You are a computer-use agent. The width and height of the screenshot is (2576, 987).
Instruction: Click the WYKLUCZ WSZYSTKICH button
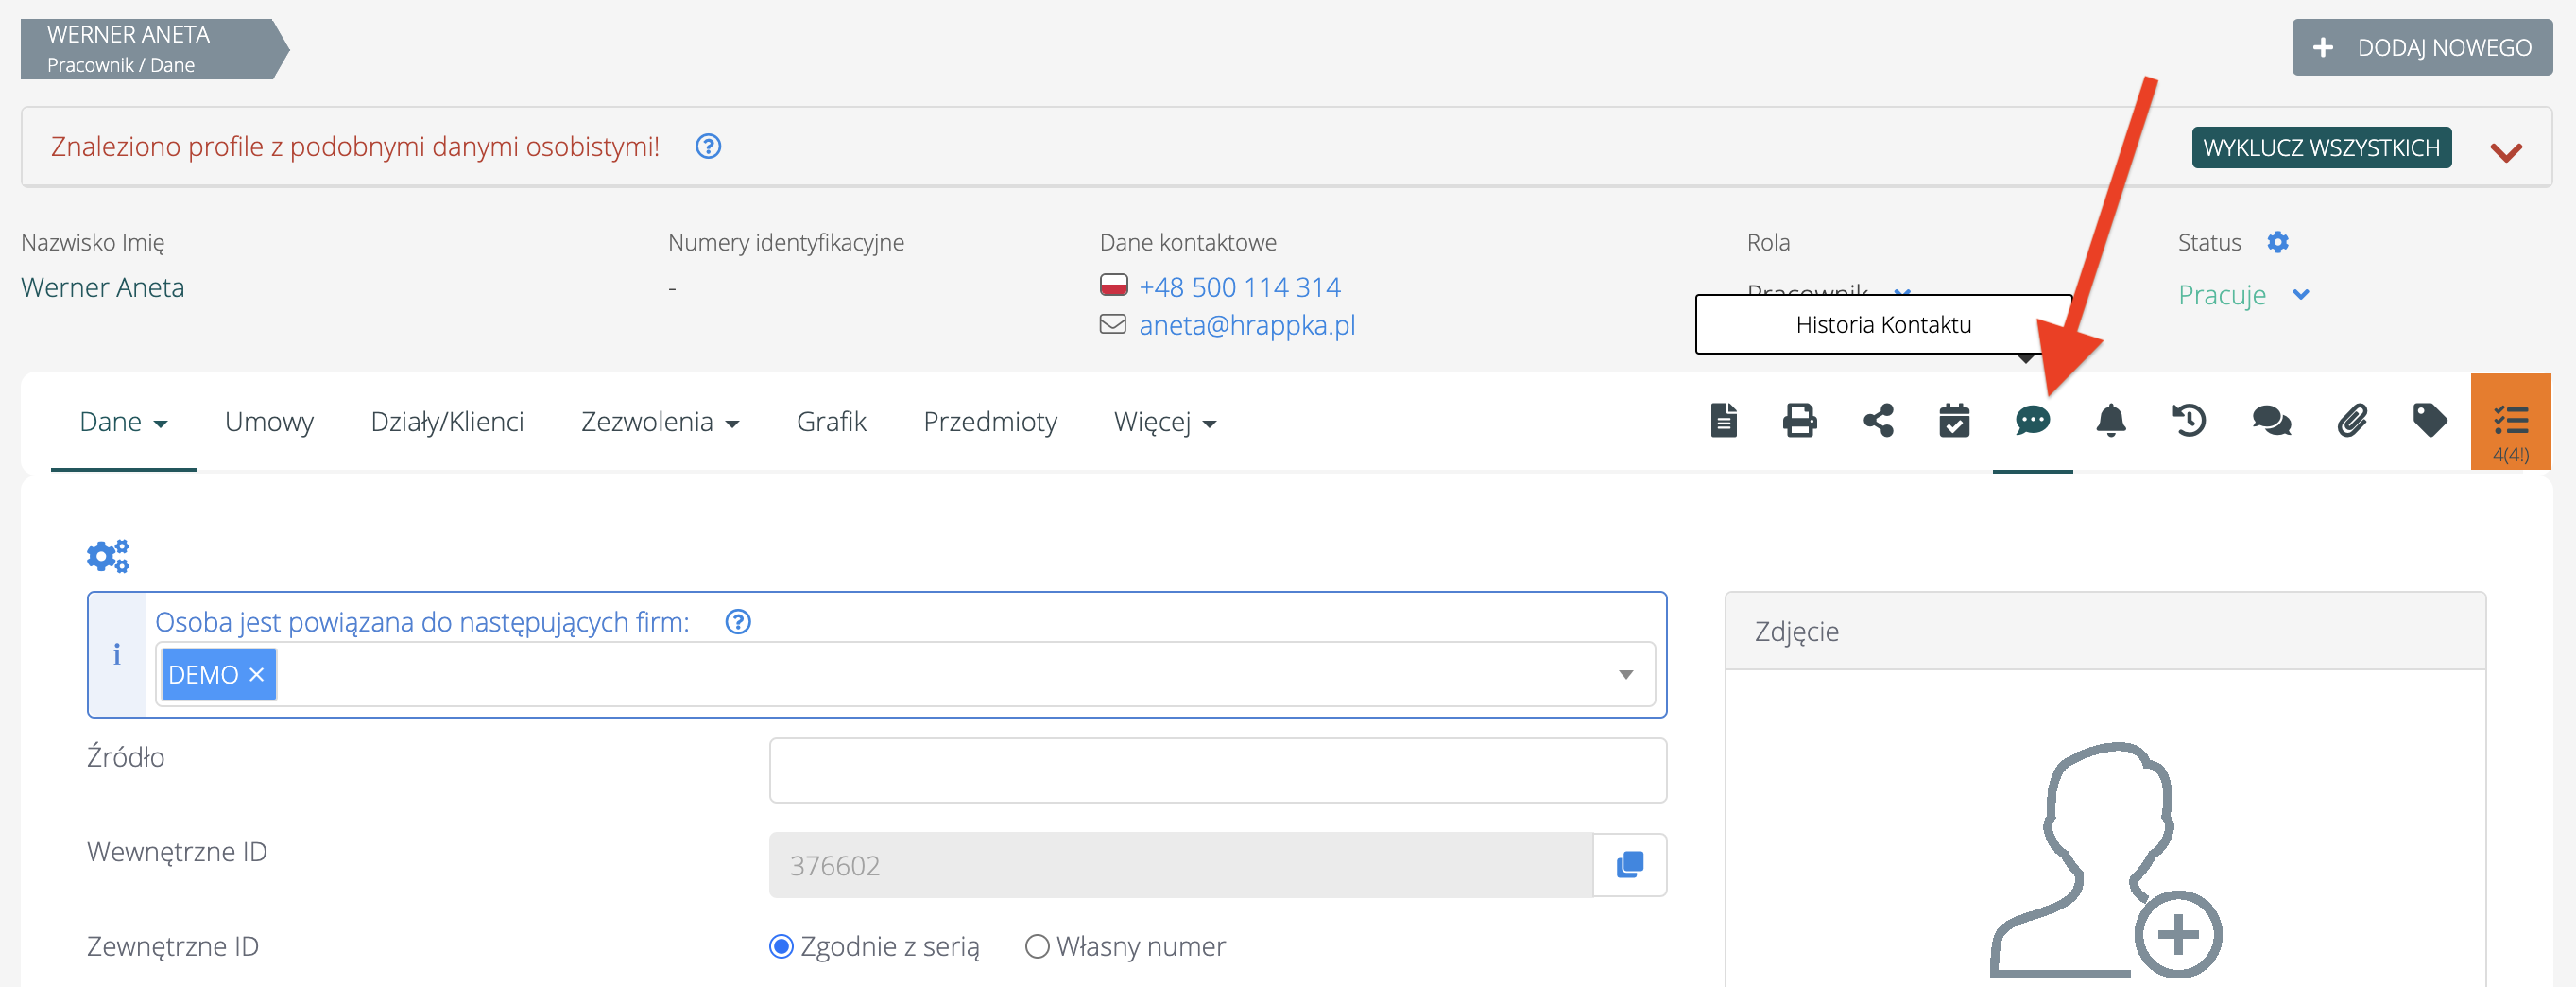[2320, 148]
